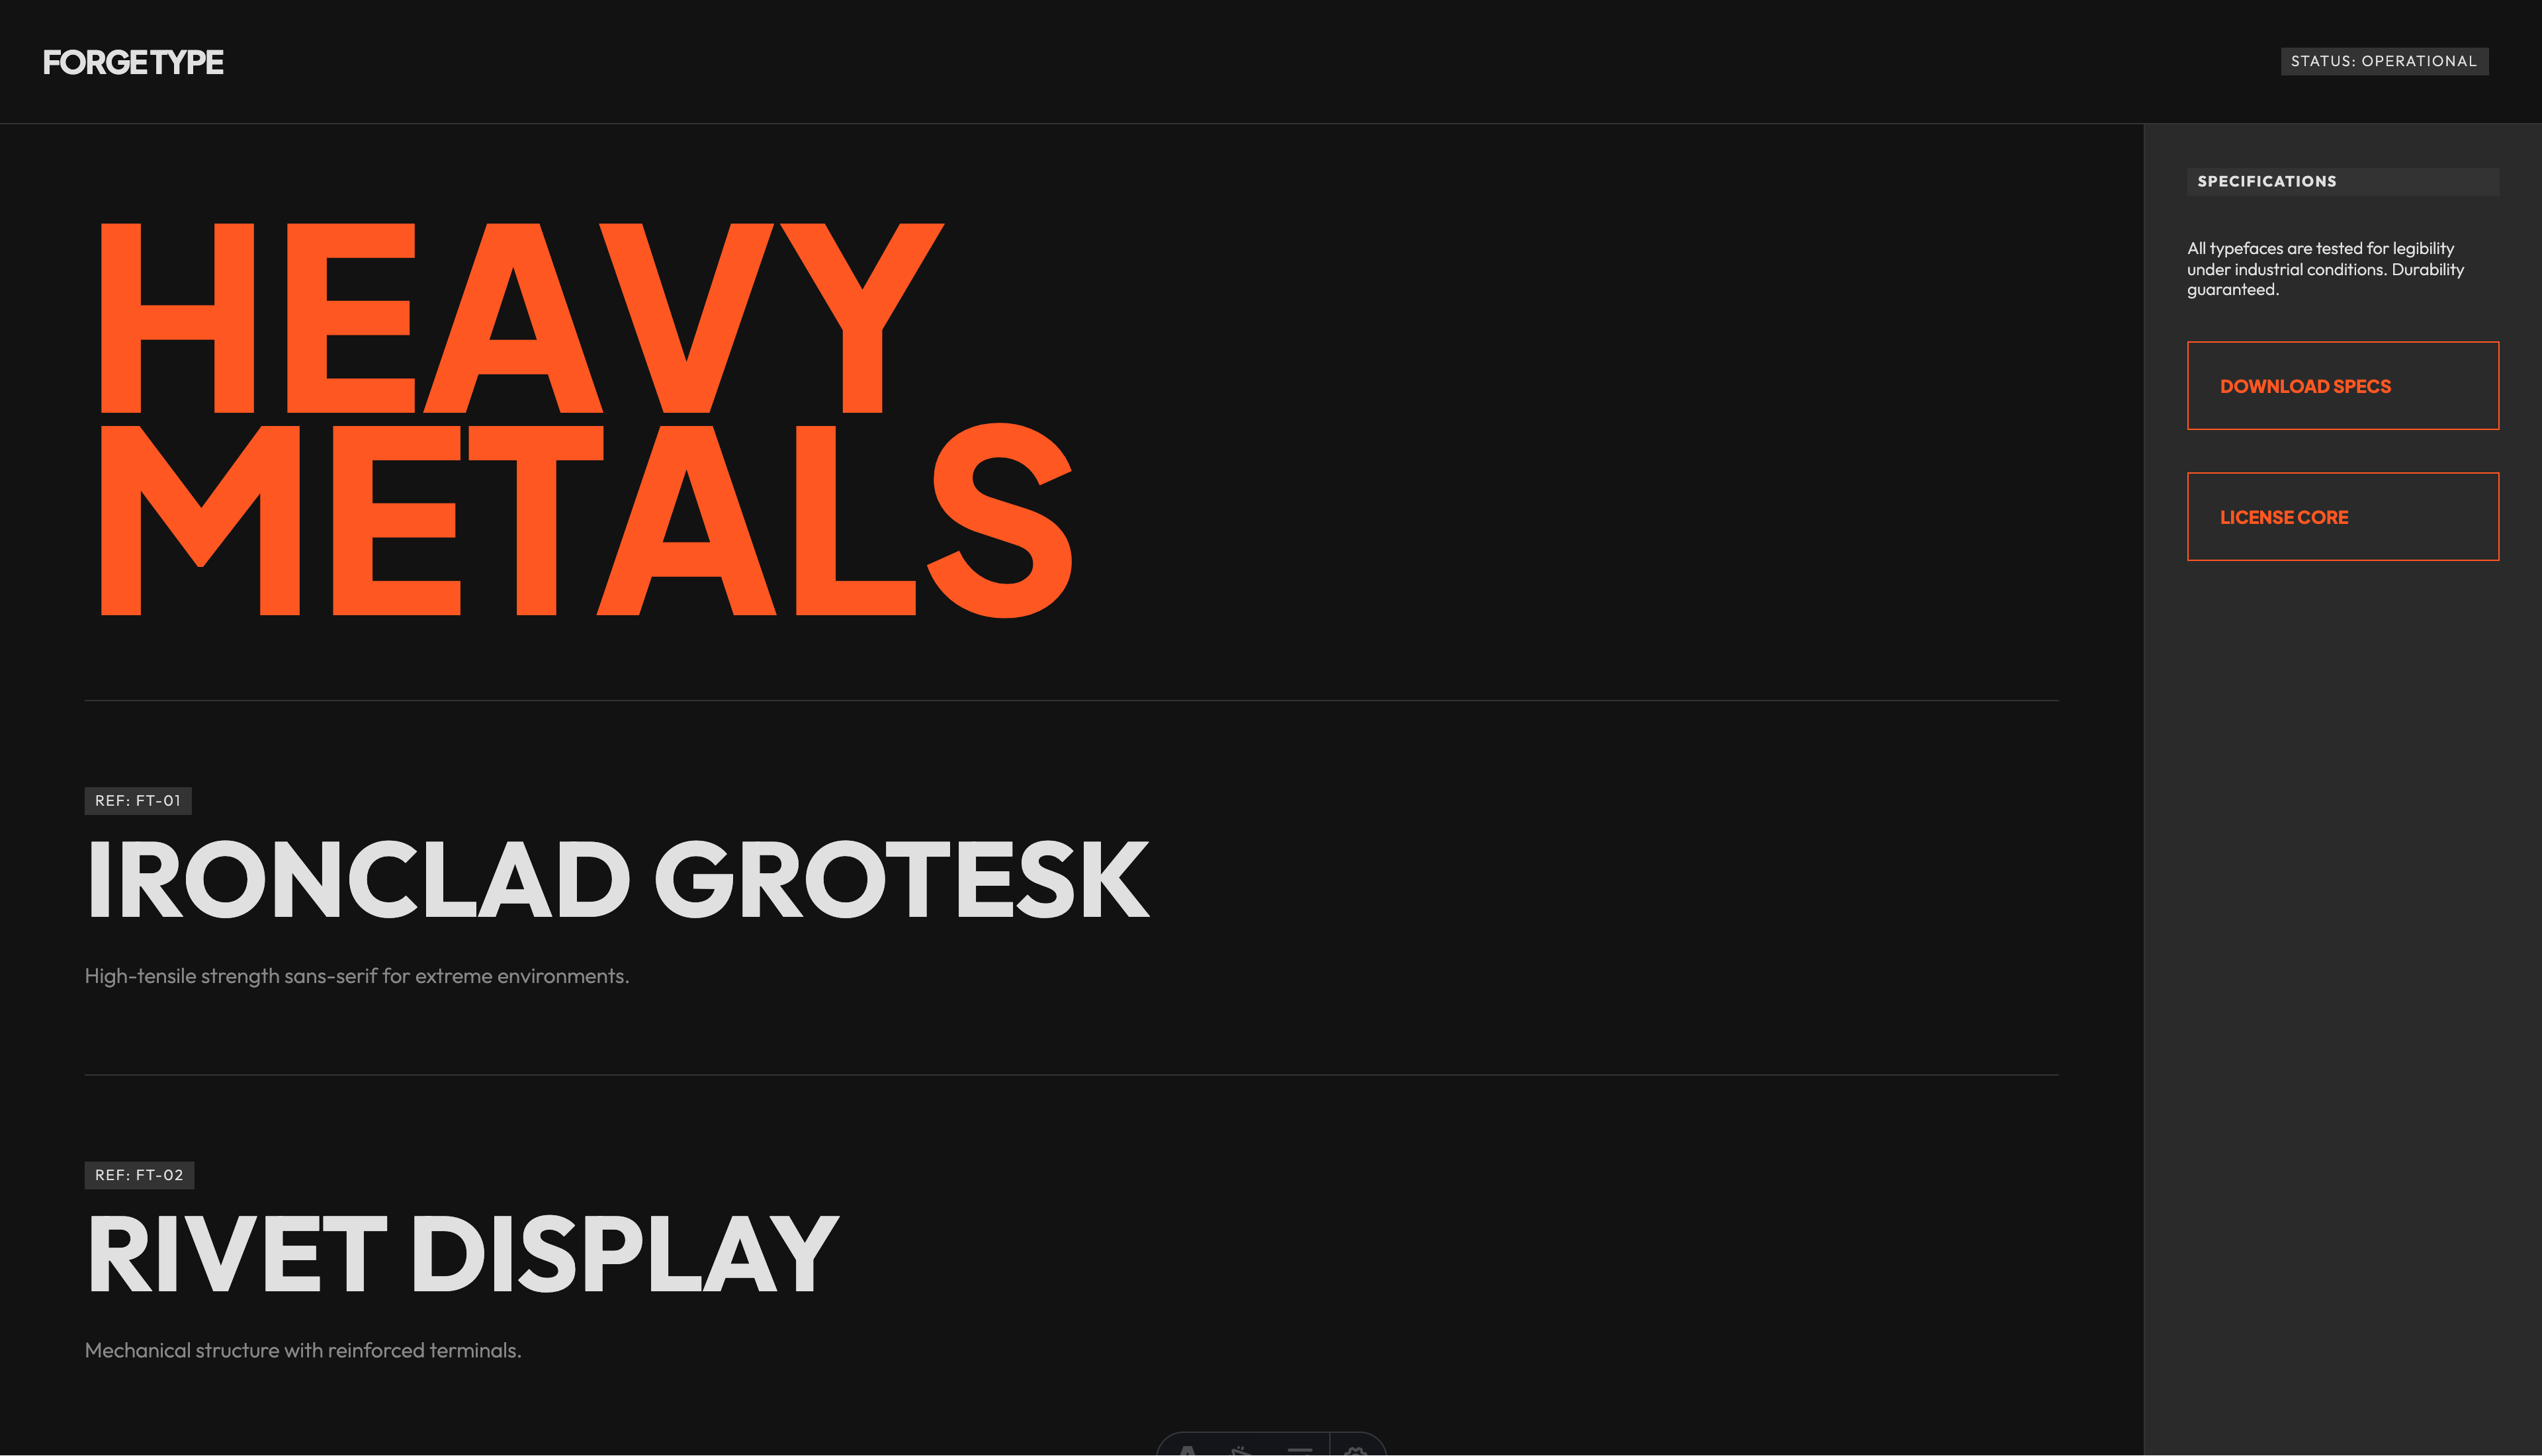The height and width of the screenshot is (1456, 2542).
Task: Select the REF: FT-01 tag
Action: coord(138,801)
